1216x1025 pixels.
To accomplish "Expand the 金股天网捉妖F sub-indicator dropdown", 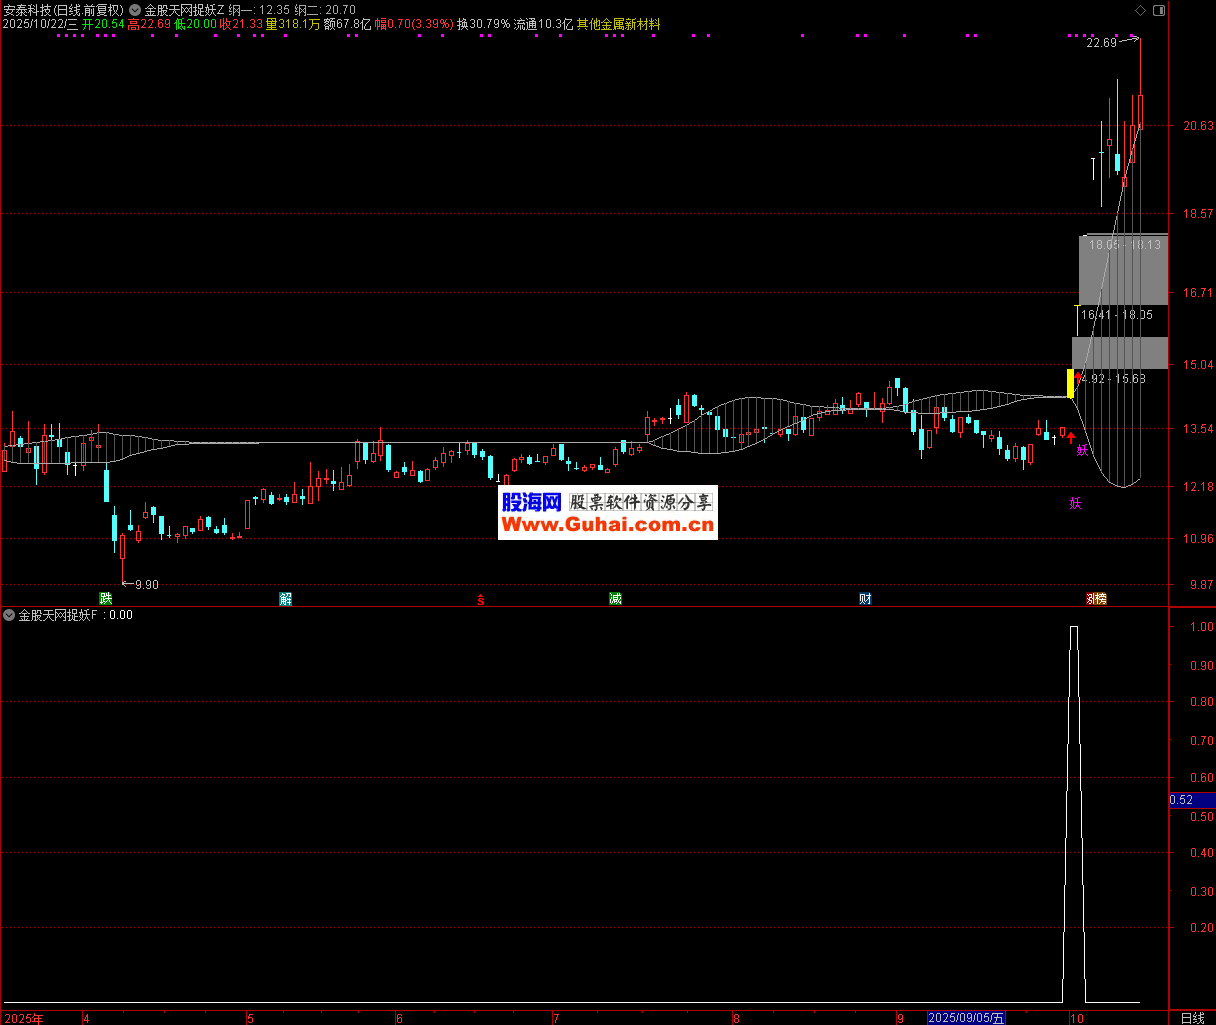I will coord(9,615).
